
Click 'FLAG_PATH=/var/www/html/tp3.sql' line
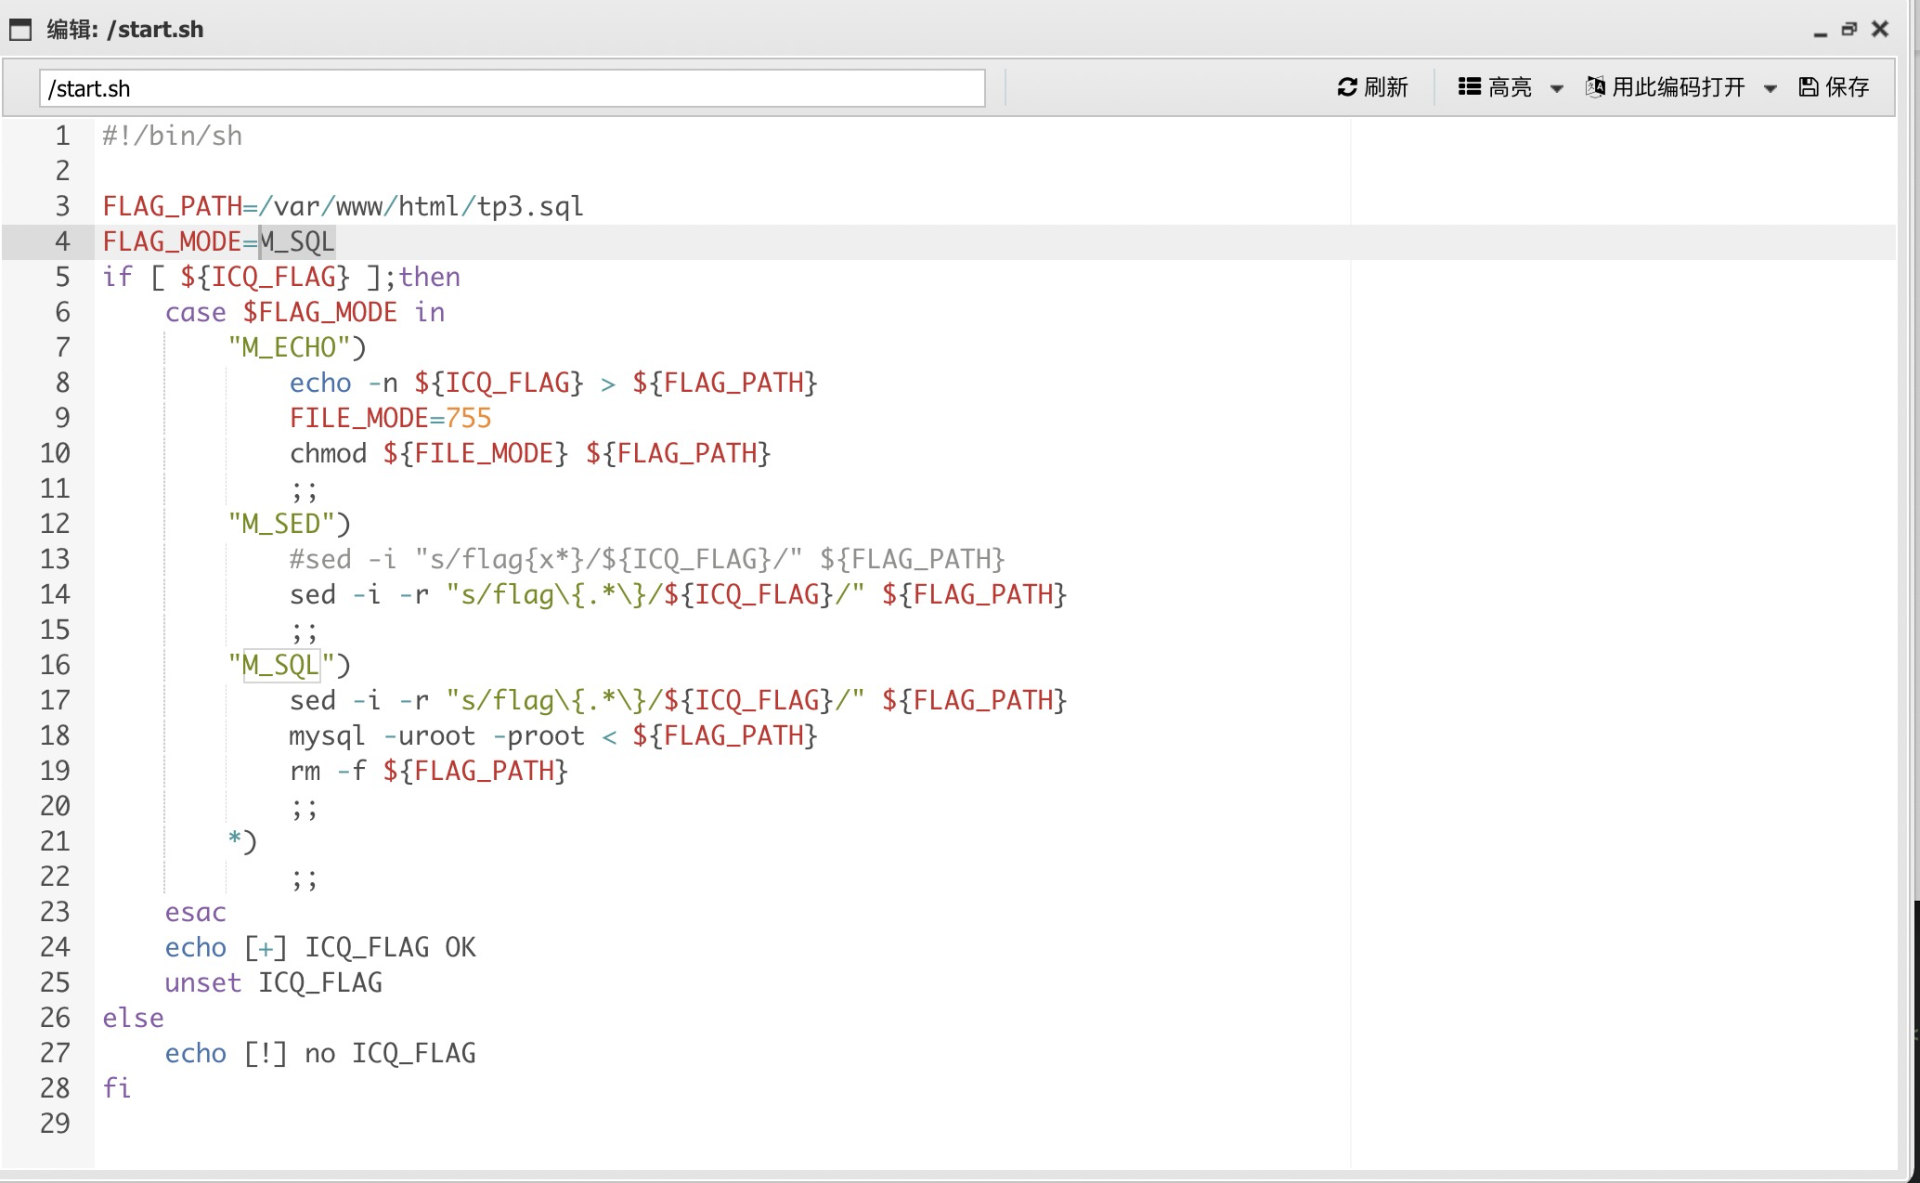tap(343, 207)
